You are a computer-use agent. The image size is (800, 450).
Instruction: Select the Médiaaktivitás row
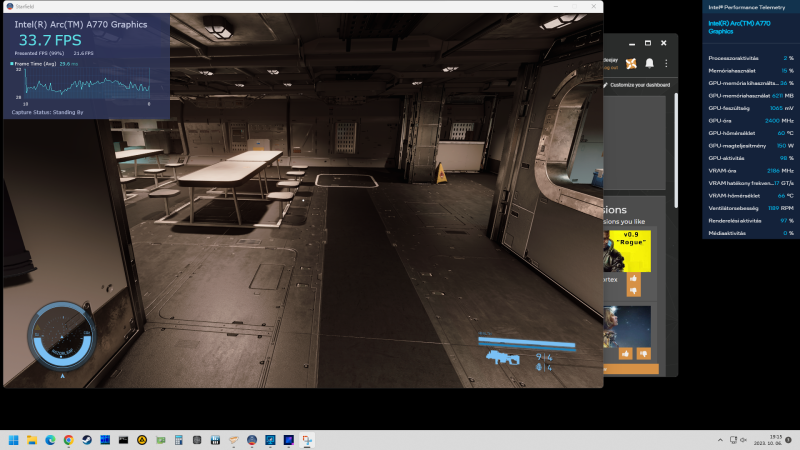751,233
